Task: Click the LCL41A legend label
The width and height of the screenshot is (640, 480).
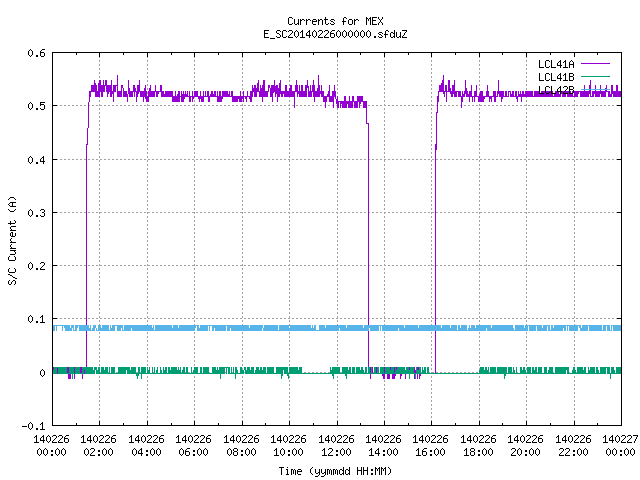Action: 556,64
